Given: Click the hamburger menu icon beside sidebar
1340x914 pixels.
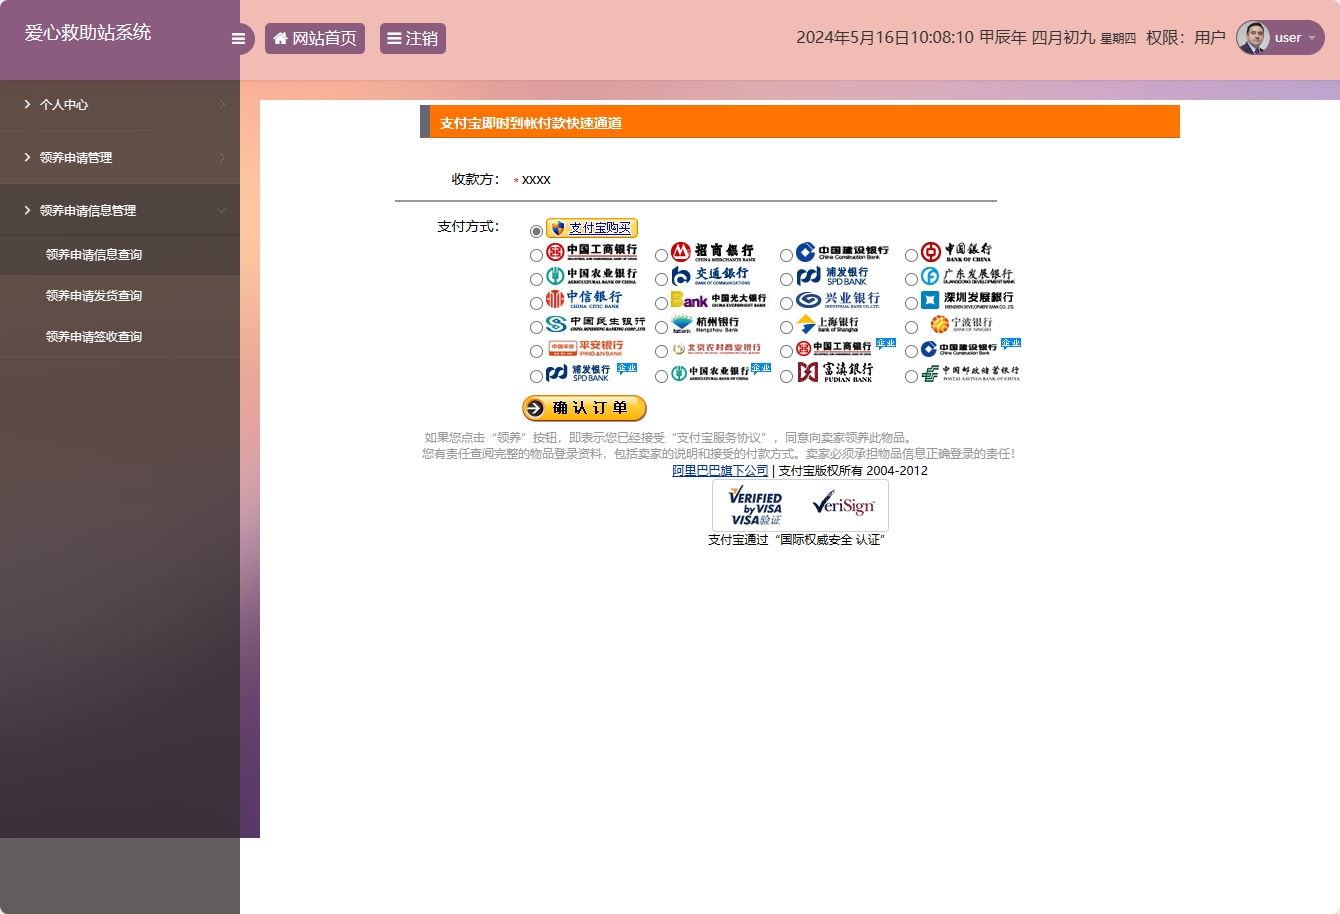Looking at the screenshot, I should coord(238,38).
